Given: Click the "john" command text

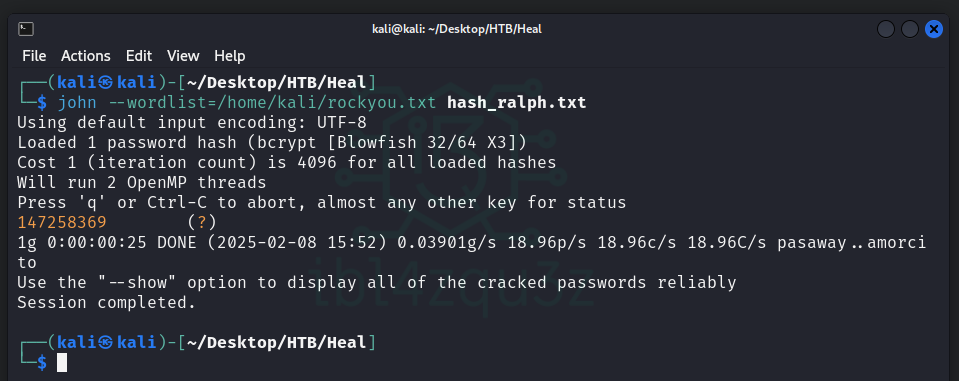Looking at the screenshot, I should pos(77,102).
